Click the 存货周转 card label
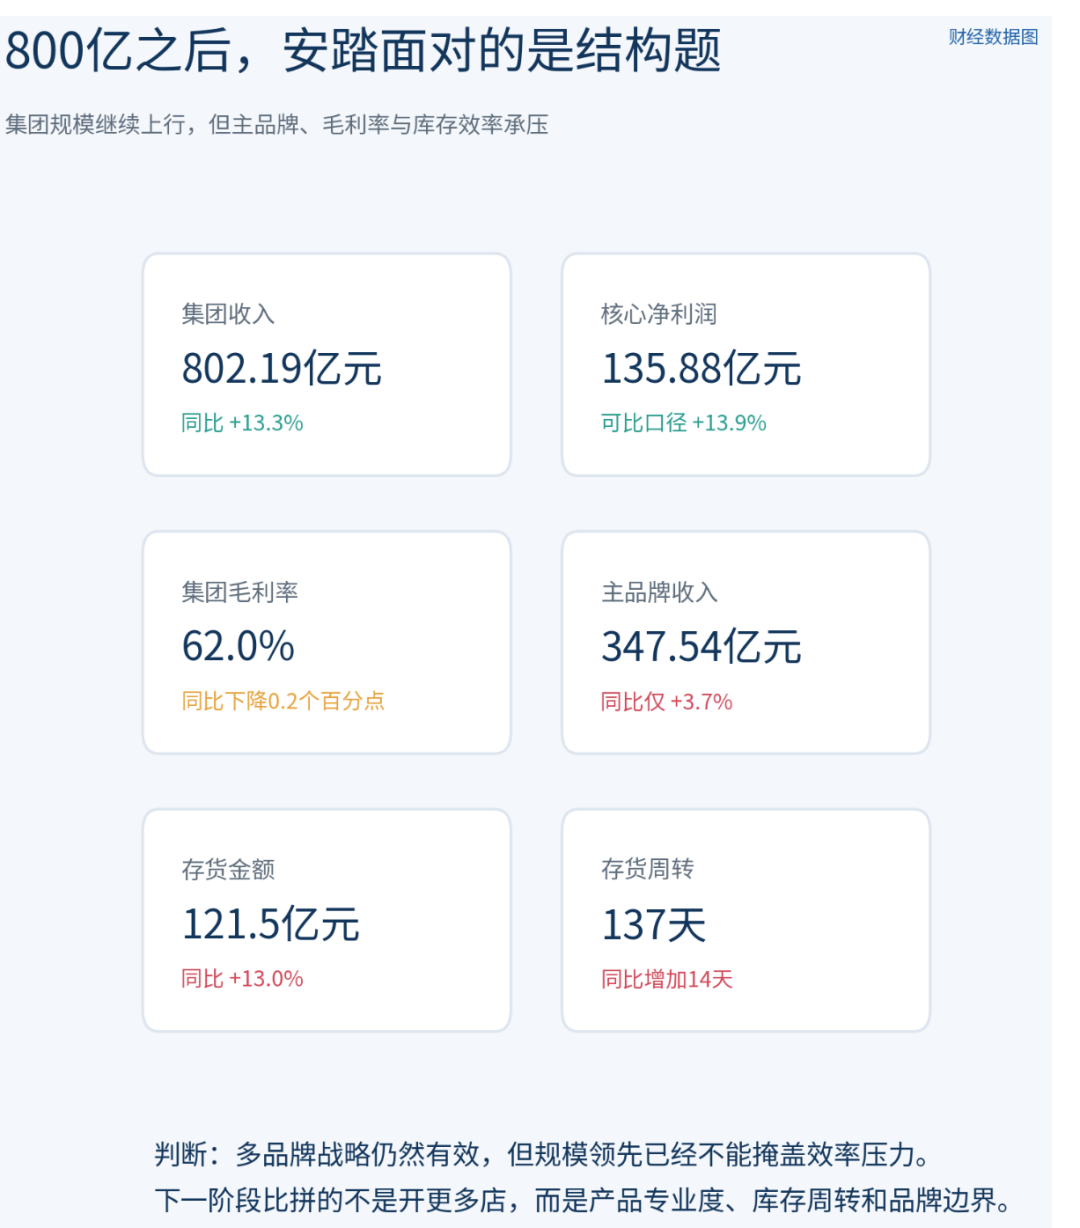1080x1228 pixels. 647,870
